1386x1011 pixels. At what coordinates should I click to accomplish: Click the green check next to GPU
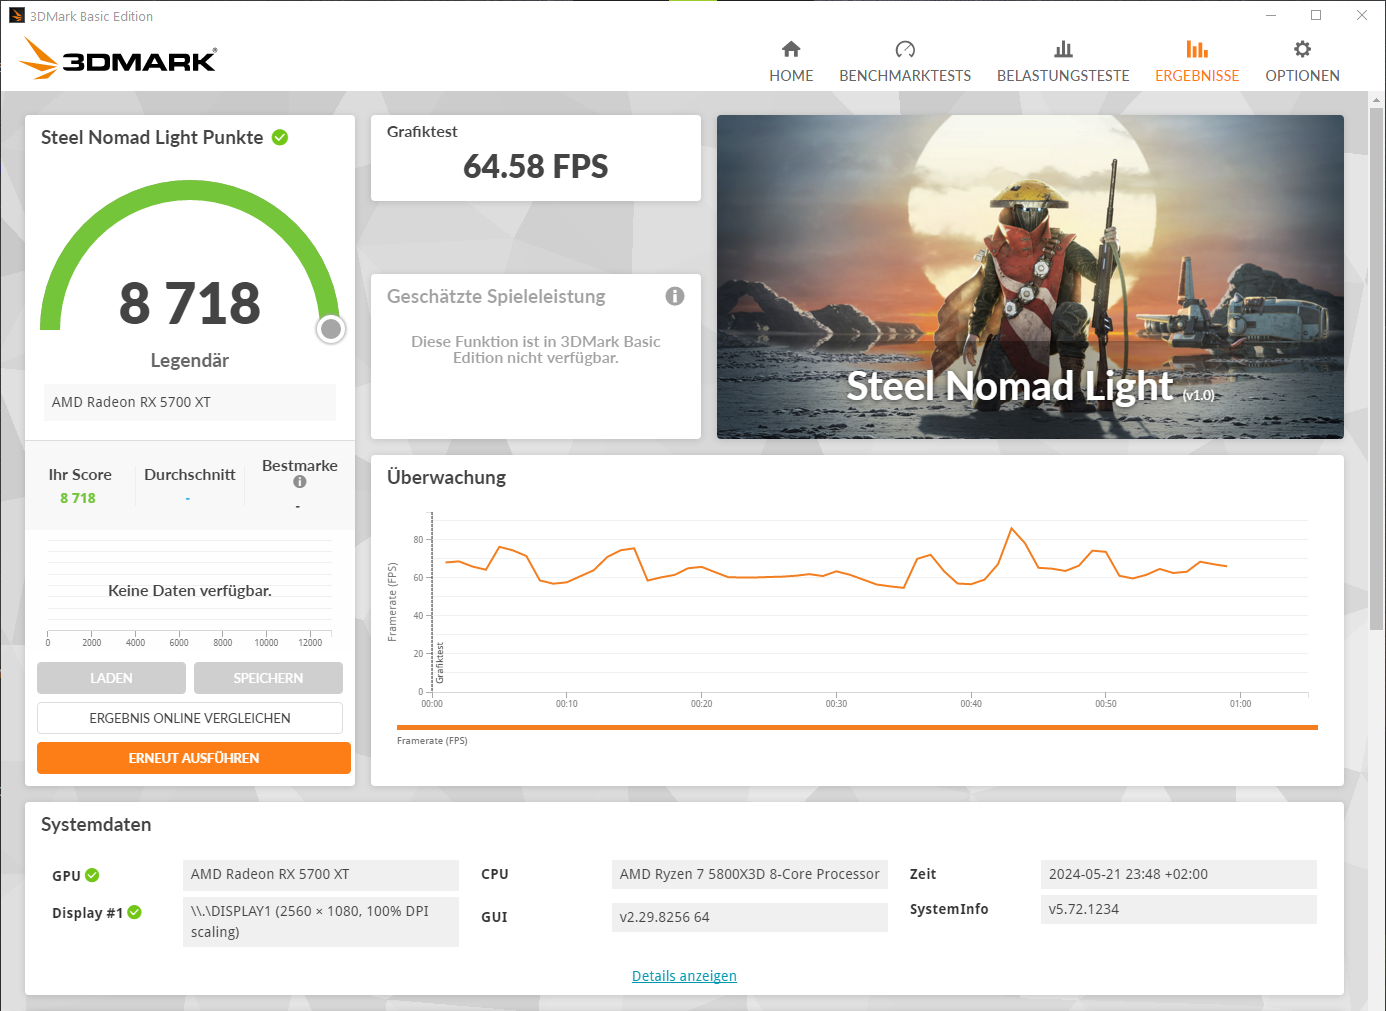pyautogui.click(x=92, y=875)
